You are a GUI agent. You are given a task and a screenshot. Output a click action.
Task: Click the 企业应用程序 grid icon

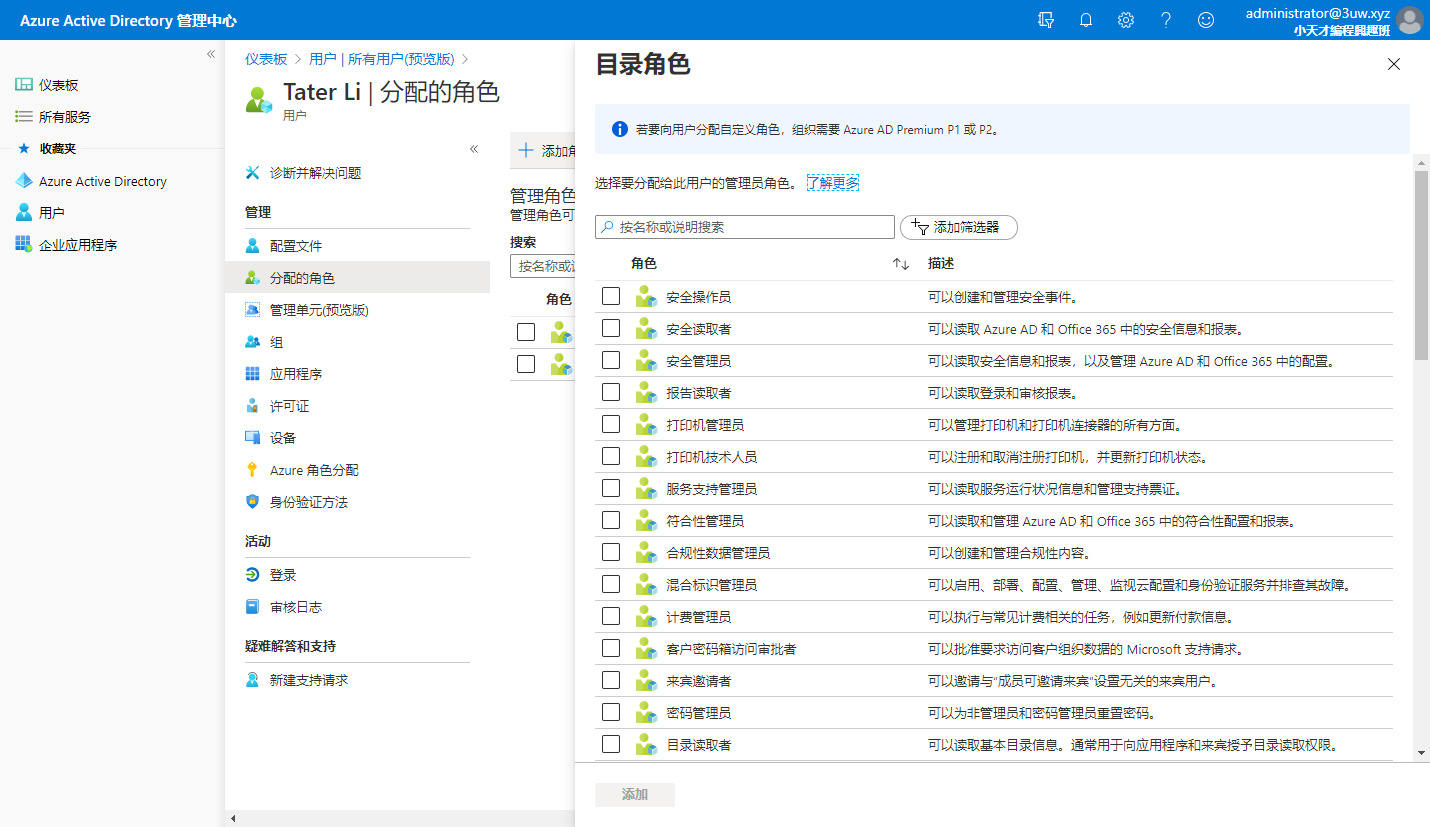(24, 244)
